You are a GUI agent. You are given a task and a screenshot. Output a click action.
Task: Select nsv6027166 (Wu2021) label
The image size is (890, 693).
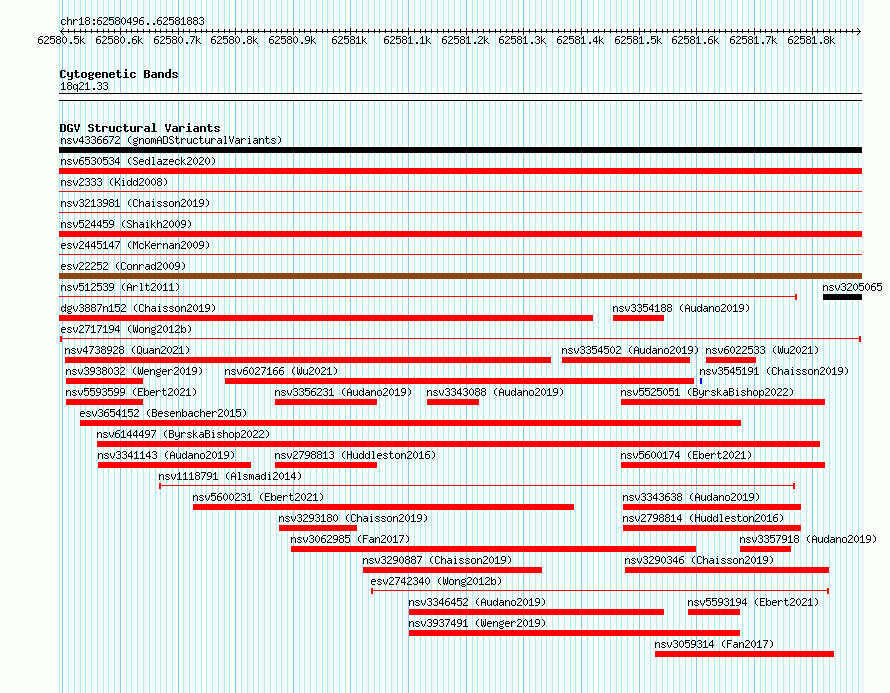tap(281, 371)
